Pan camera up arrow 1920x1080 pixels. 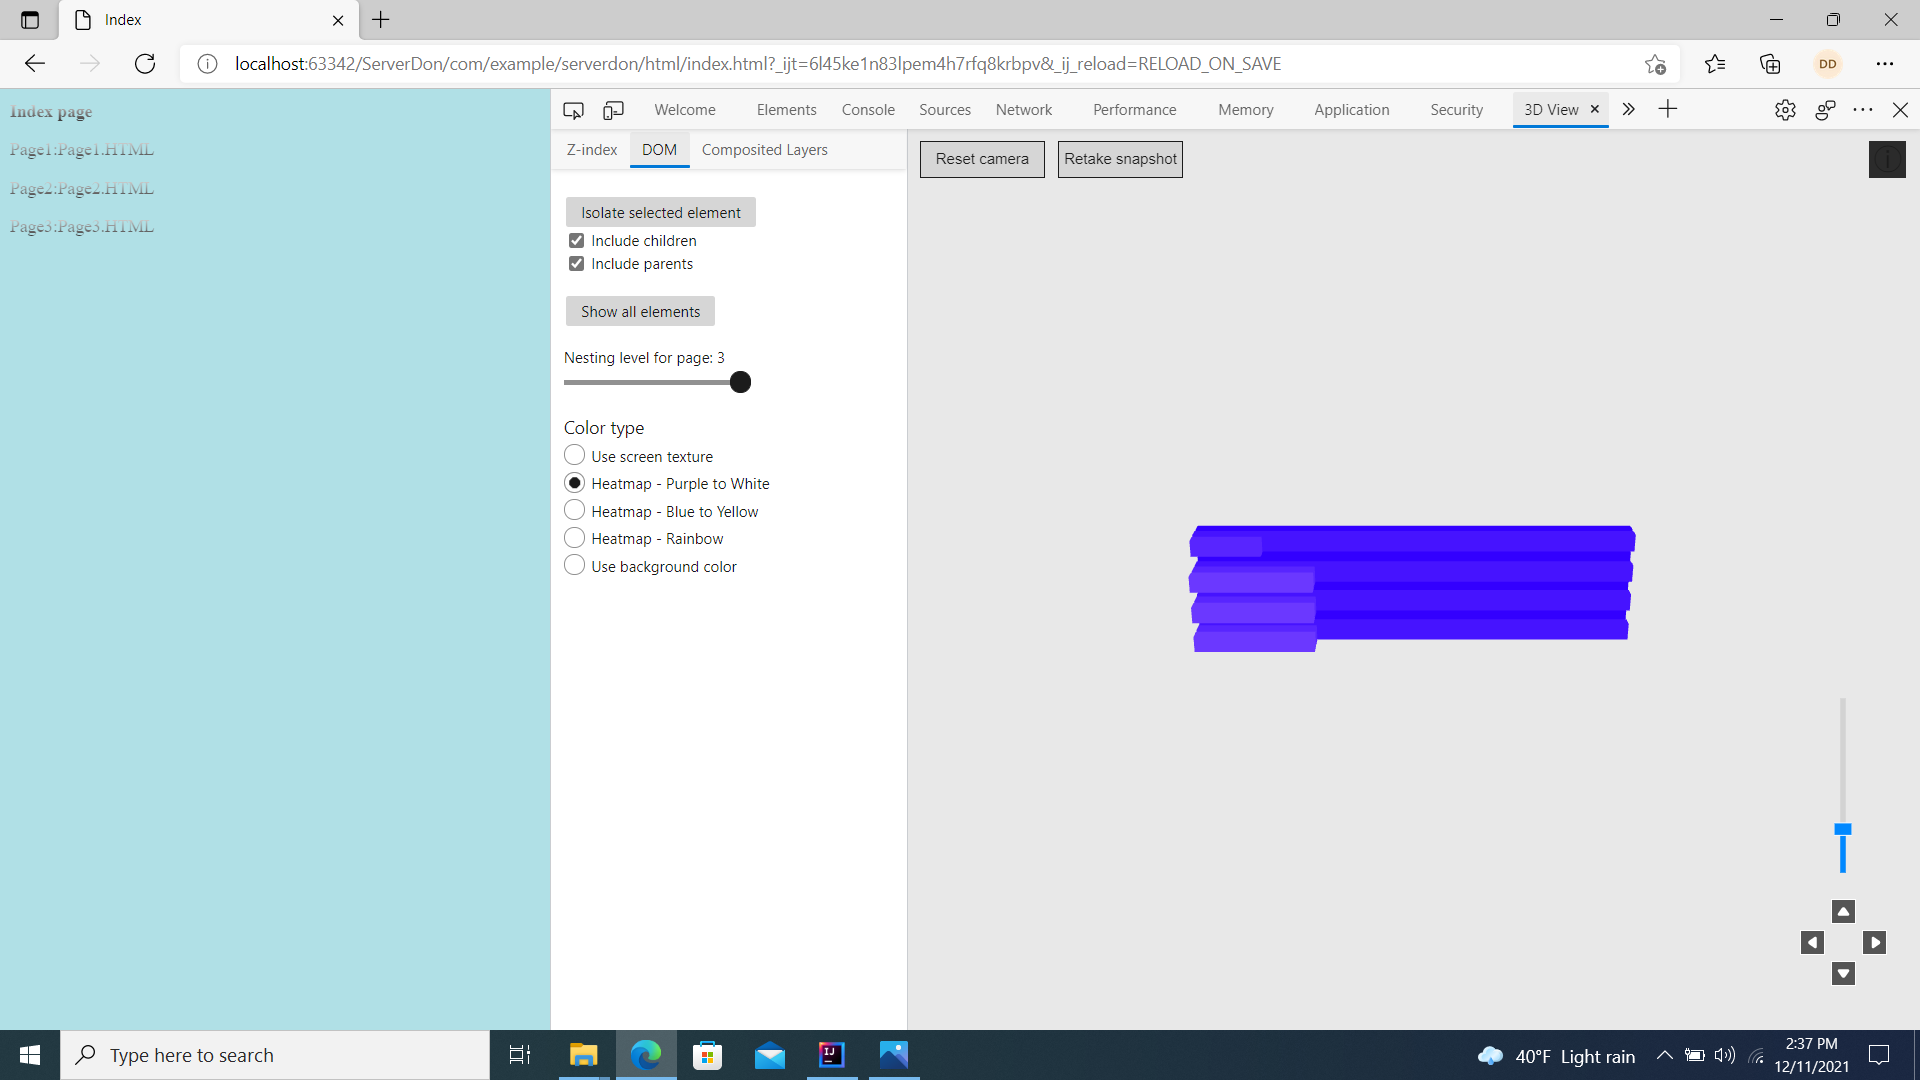[x=1843, y=911]
